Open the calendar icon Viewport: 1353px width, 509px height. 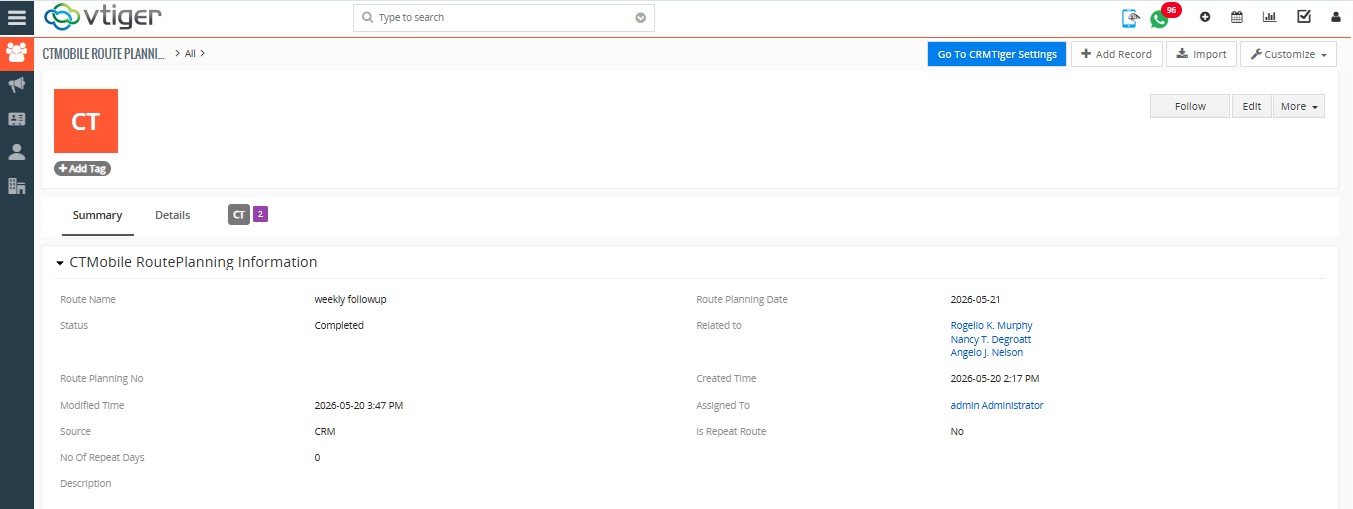coord(1237,17)
